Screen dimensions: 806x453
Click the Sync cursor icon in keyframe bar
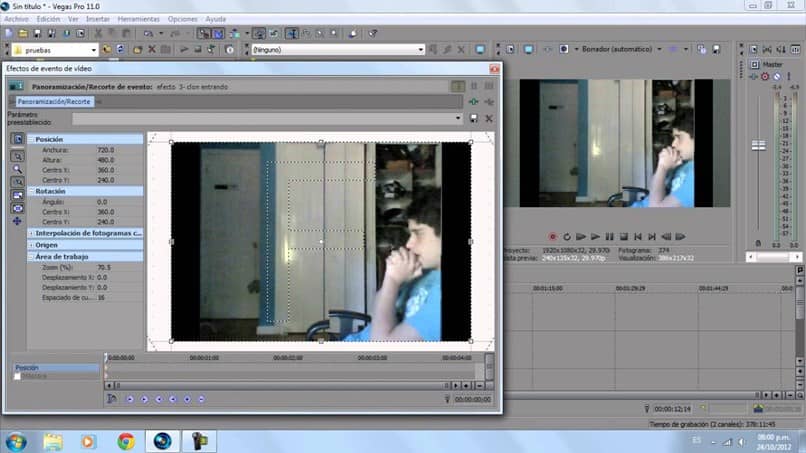[112, 399]
